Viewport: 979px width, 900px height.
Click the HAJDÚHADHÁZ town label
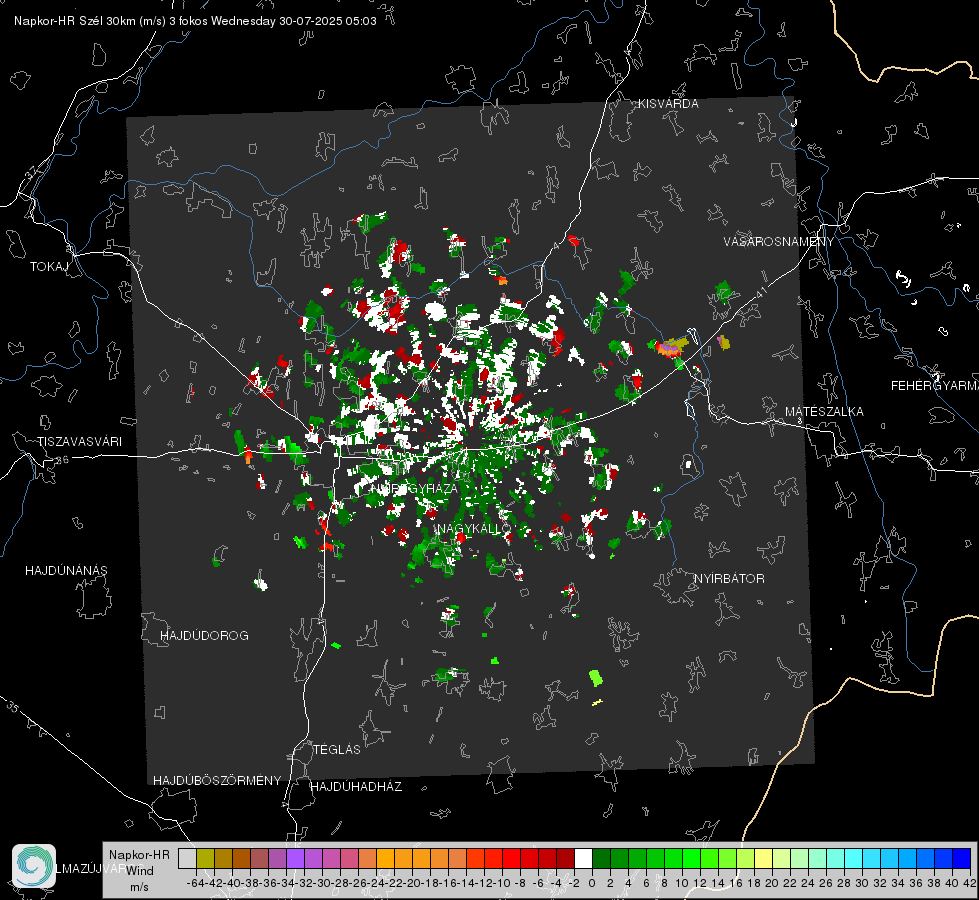[x=356, y=787]
